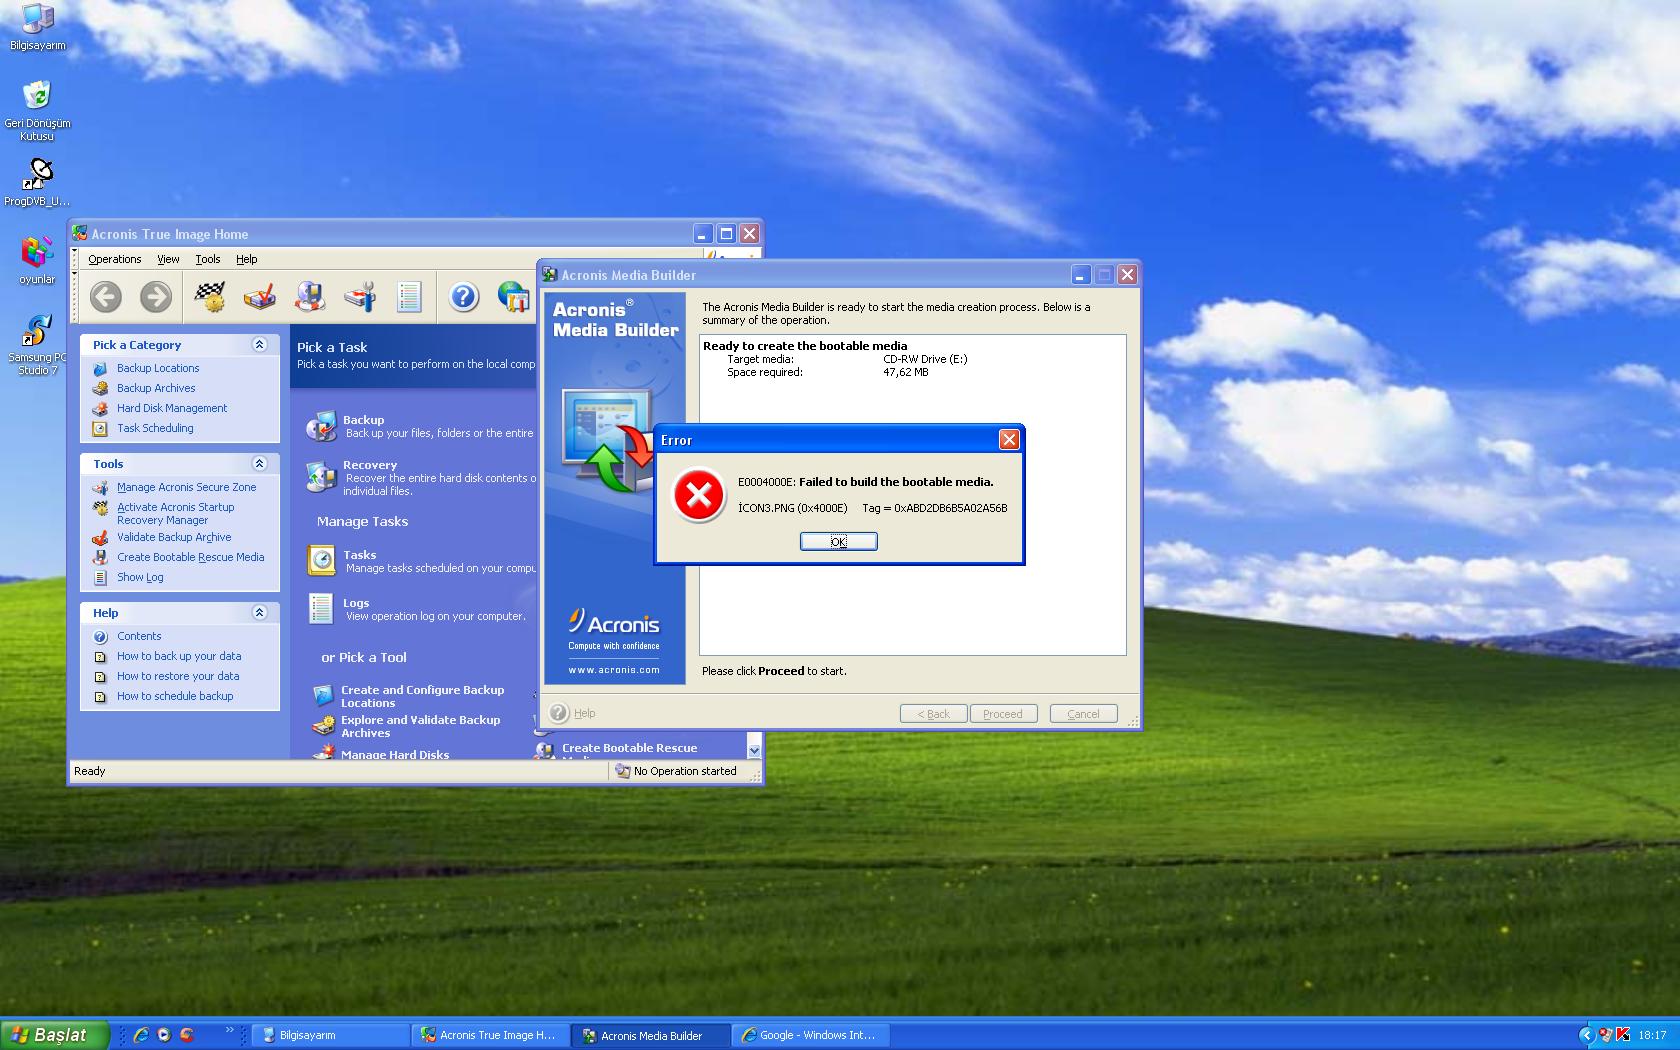This screenshot has width=1680, height=1050.
Task: Open Backup Archives link
Action: pos(156,388)
